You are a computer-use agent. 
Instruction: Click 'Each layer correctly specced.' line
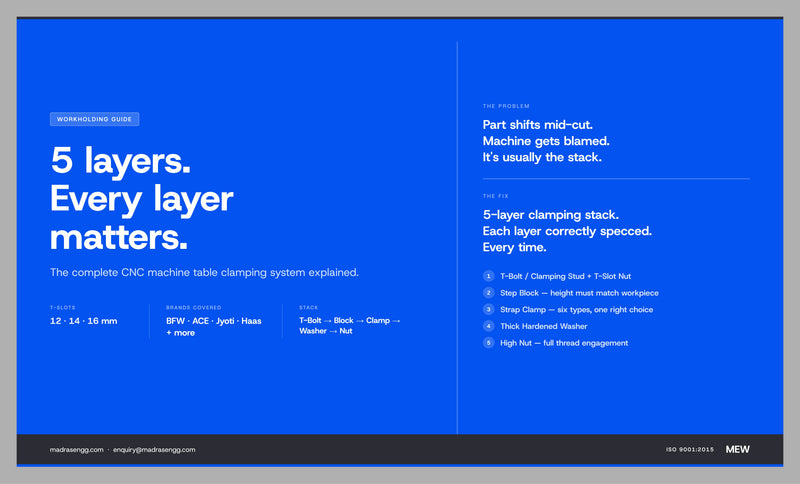(567, 231)
